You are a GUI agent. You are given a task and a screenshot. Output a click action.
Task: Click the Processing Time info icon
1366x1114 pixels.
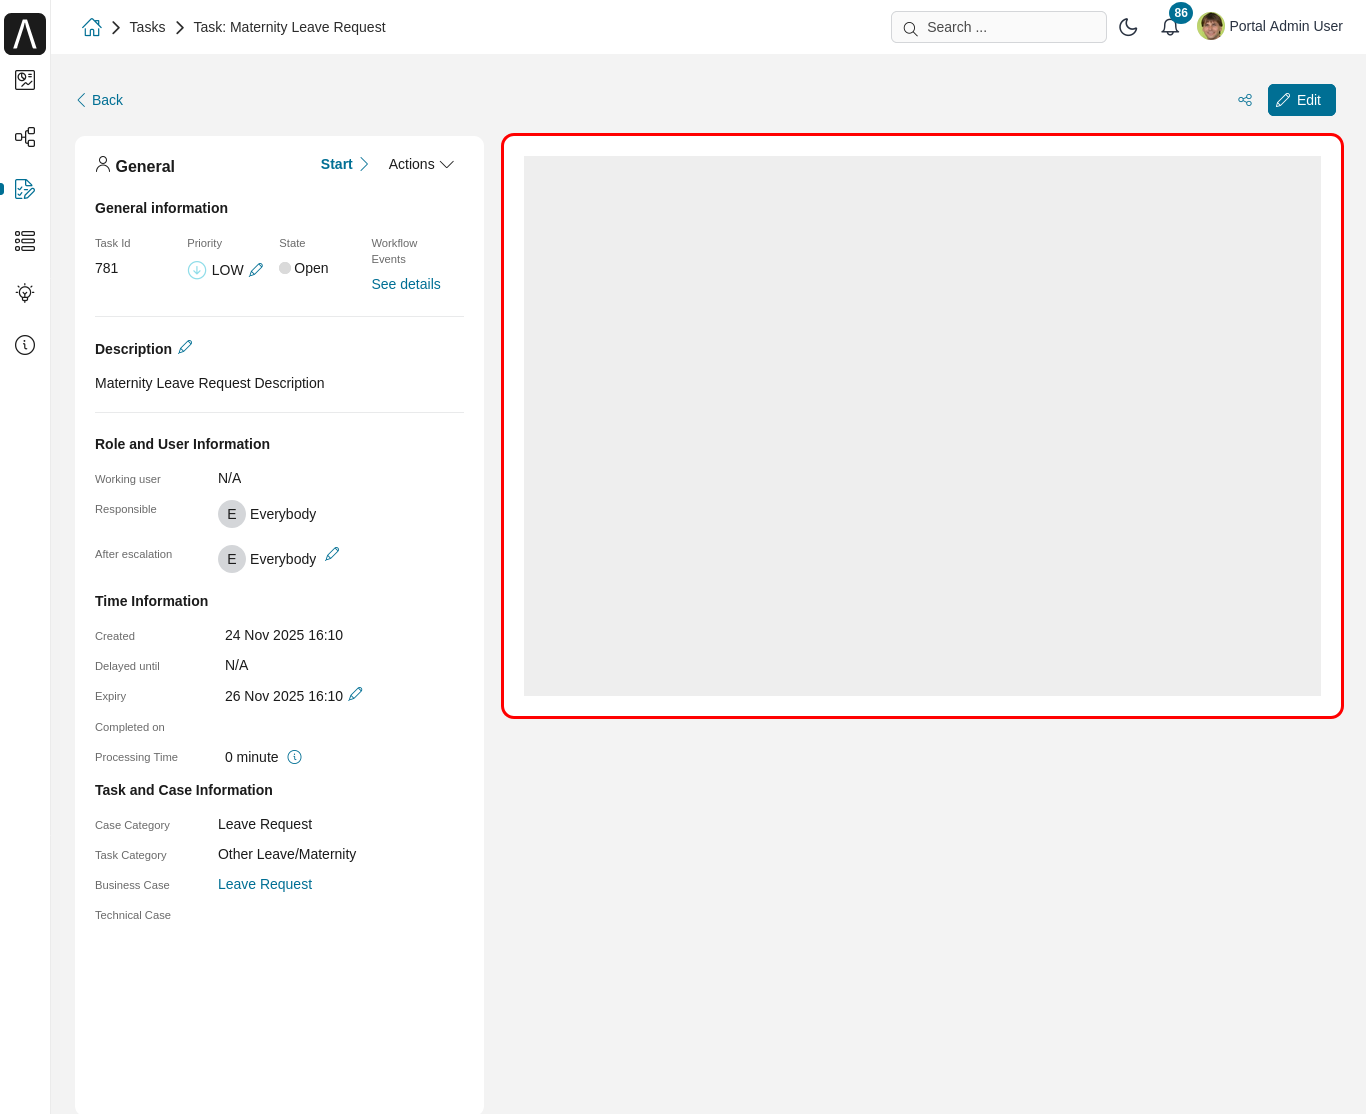[294, 757]
